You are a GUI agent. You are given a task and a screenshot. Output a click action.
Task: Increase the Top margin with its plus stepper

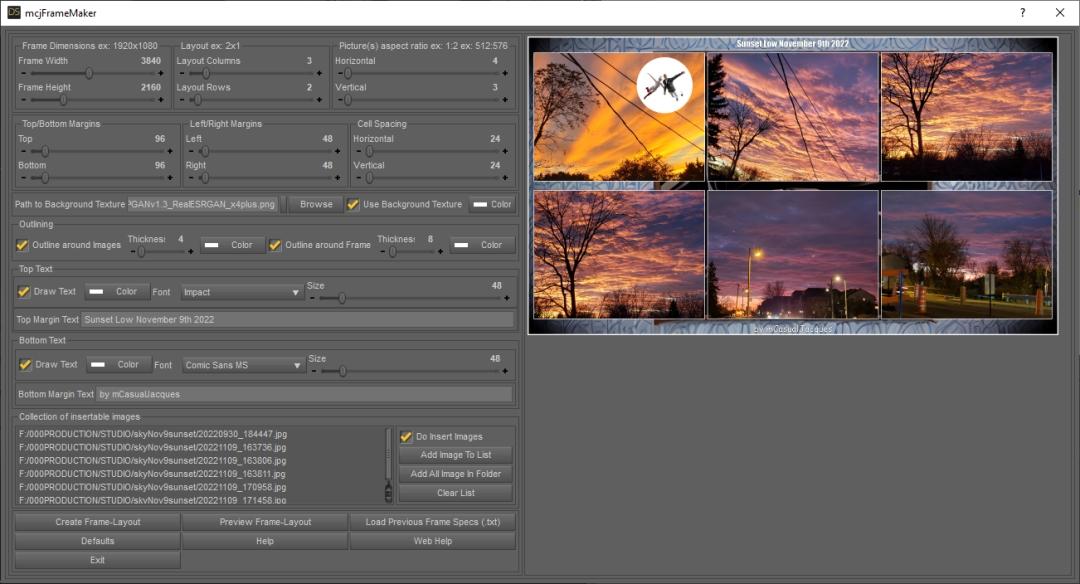(x=169, y=151)
